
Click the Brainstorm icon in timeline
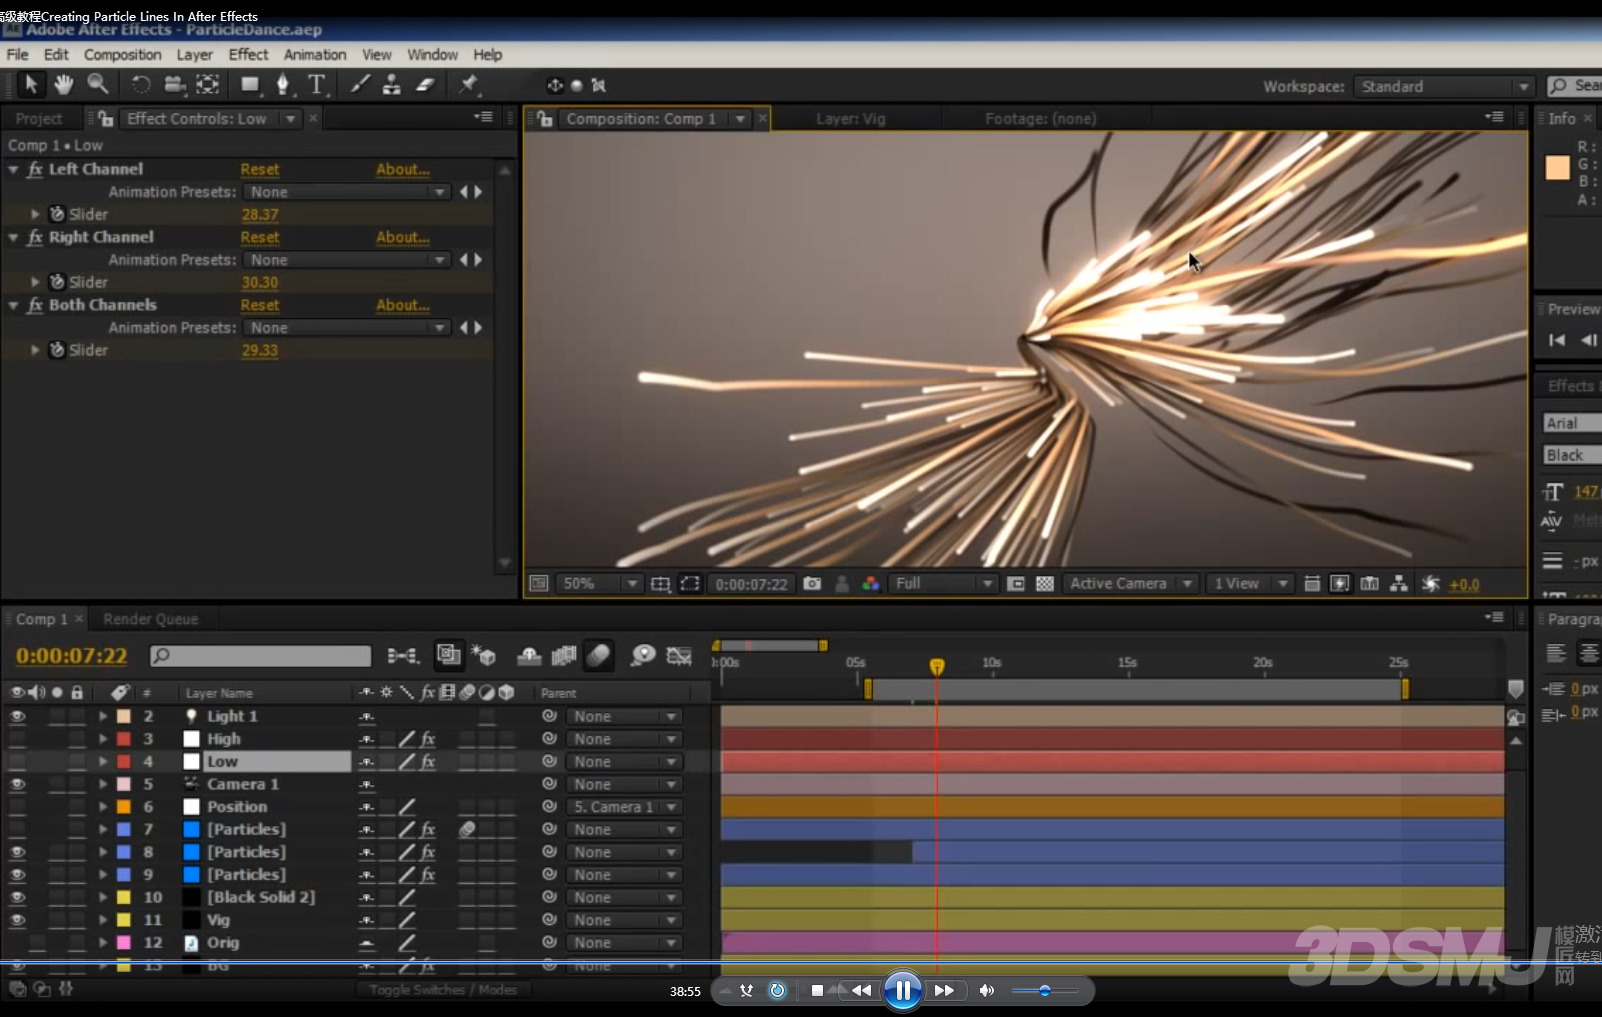[x=643, y=656]
